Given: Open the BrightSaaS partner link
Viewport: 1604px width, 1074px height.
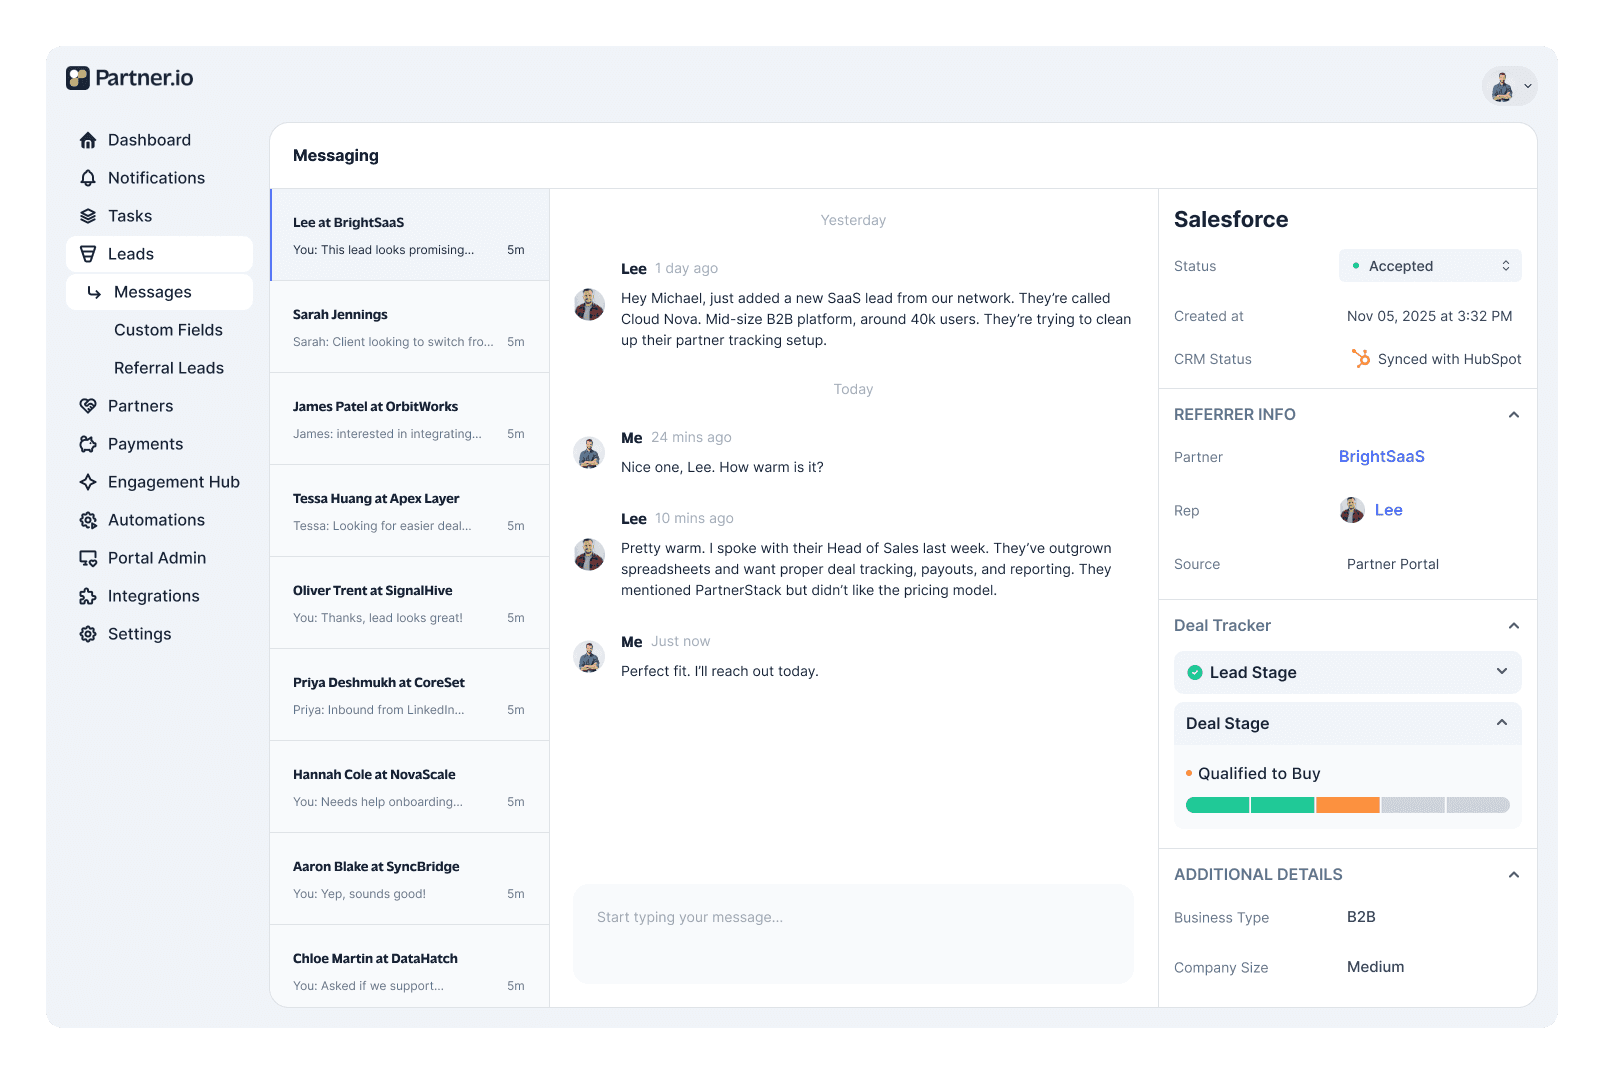Looking at the screenshot, I should 1381,456.
